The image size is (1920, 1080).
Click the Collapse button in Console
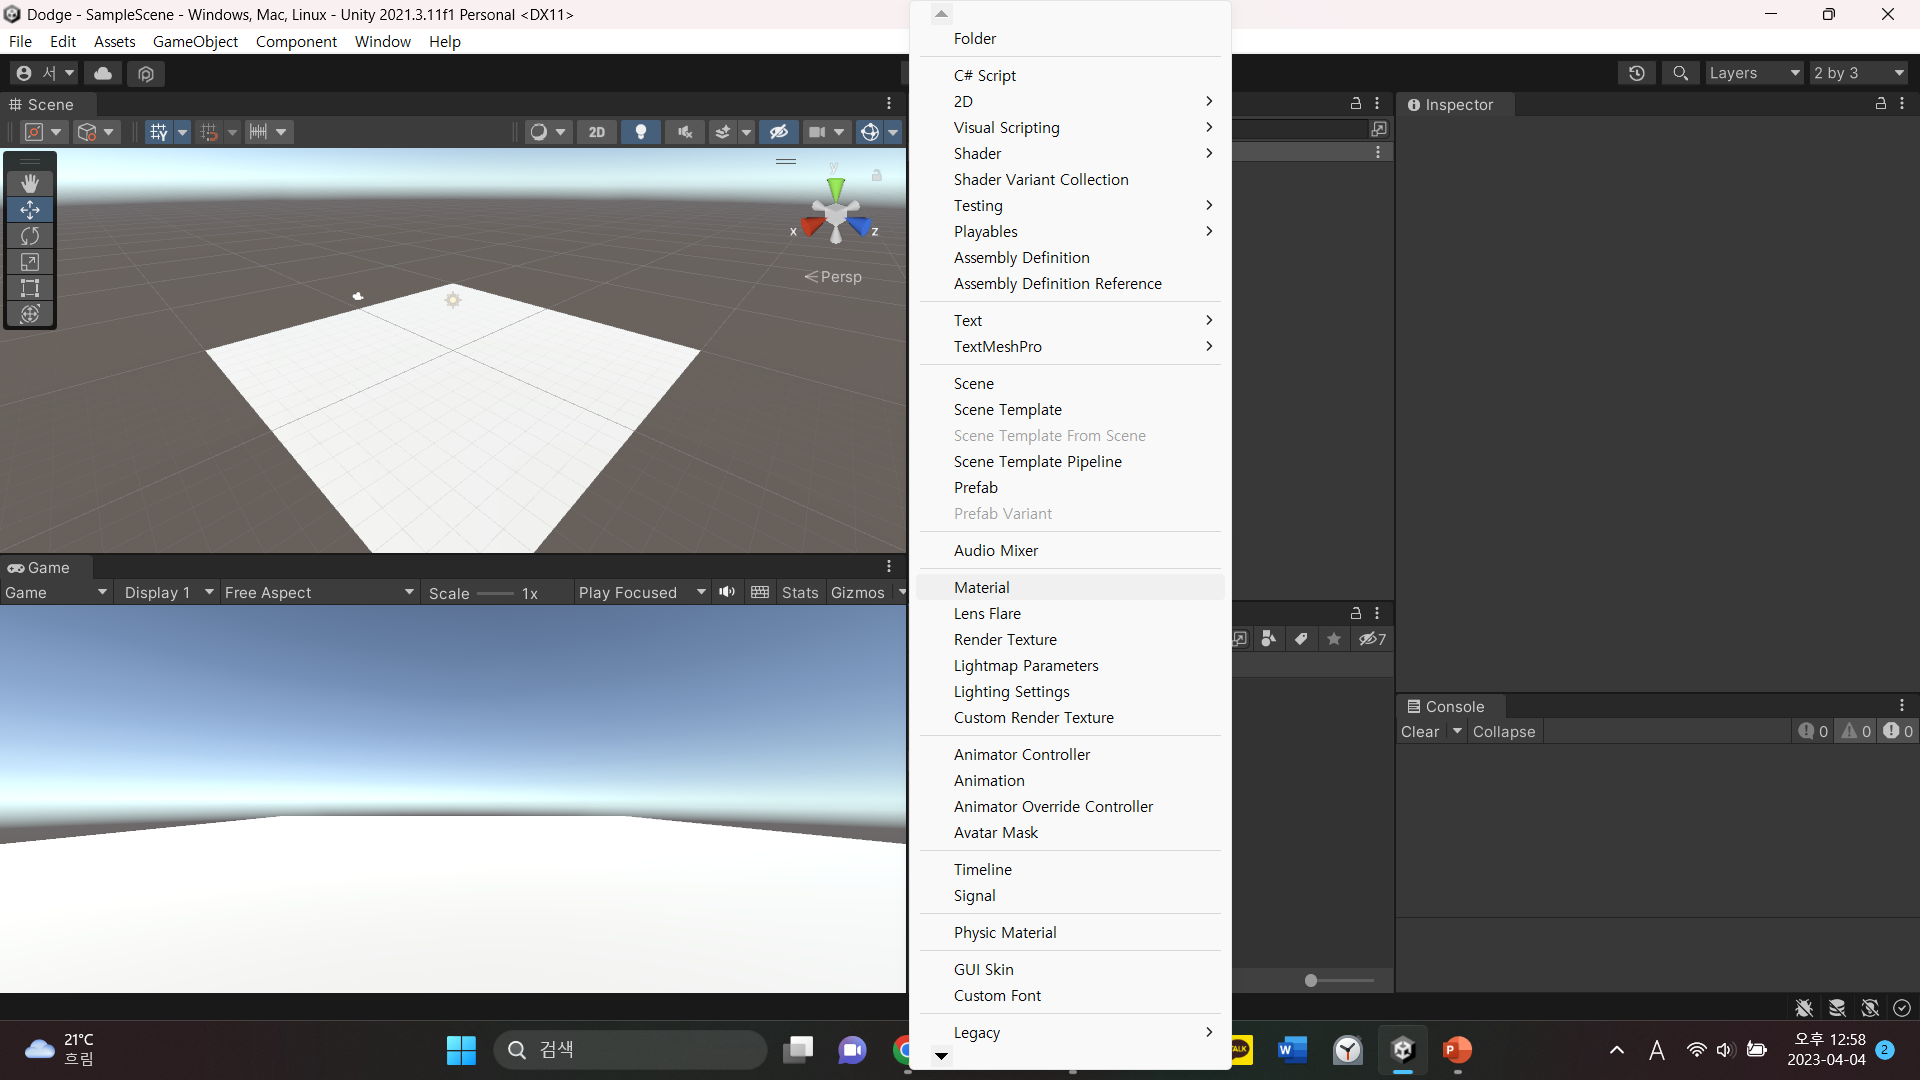click(x=1503, y=731)
